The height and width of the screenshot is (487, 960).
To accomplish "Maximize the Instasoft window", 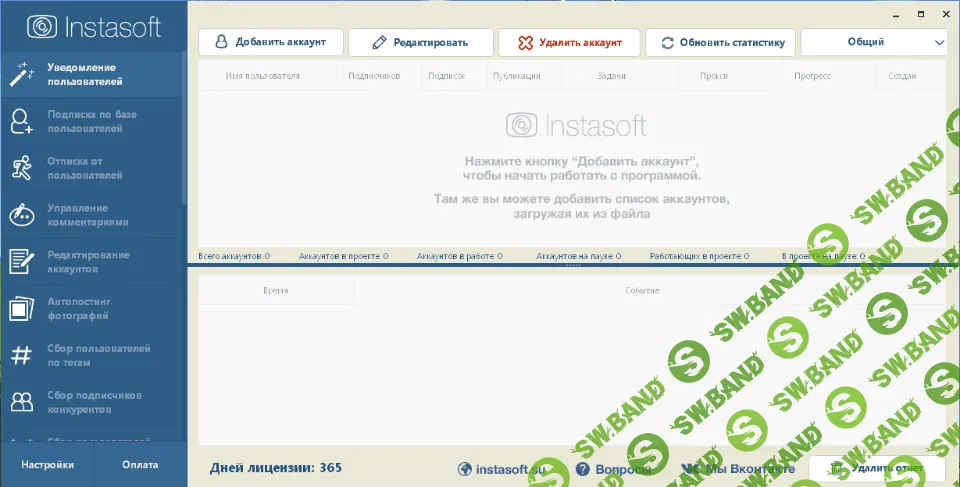I will [x=921, y=14].
